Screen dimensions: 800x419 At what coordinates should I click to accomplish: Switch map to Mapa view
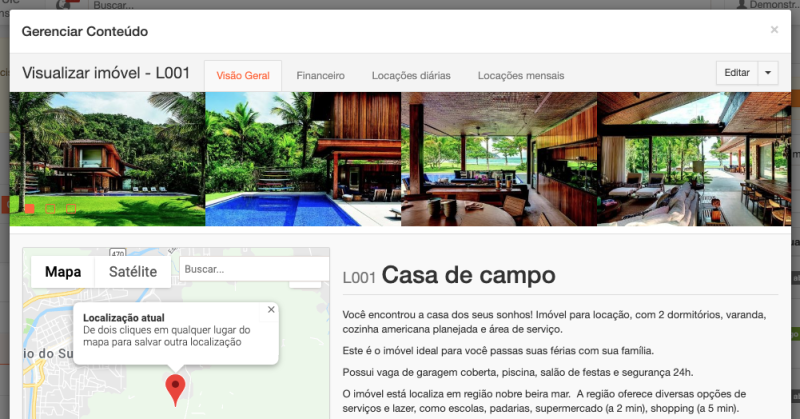(63, 272)
